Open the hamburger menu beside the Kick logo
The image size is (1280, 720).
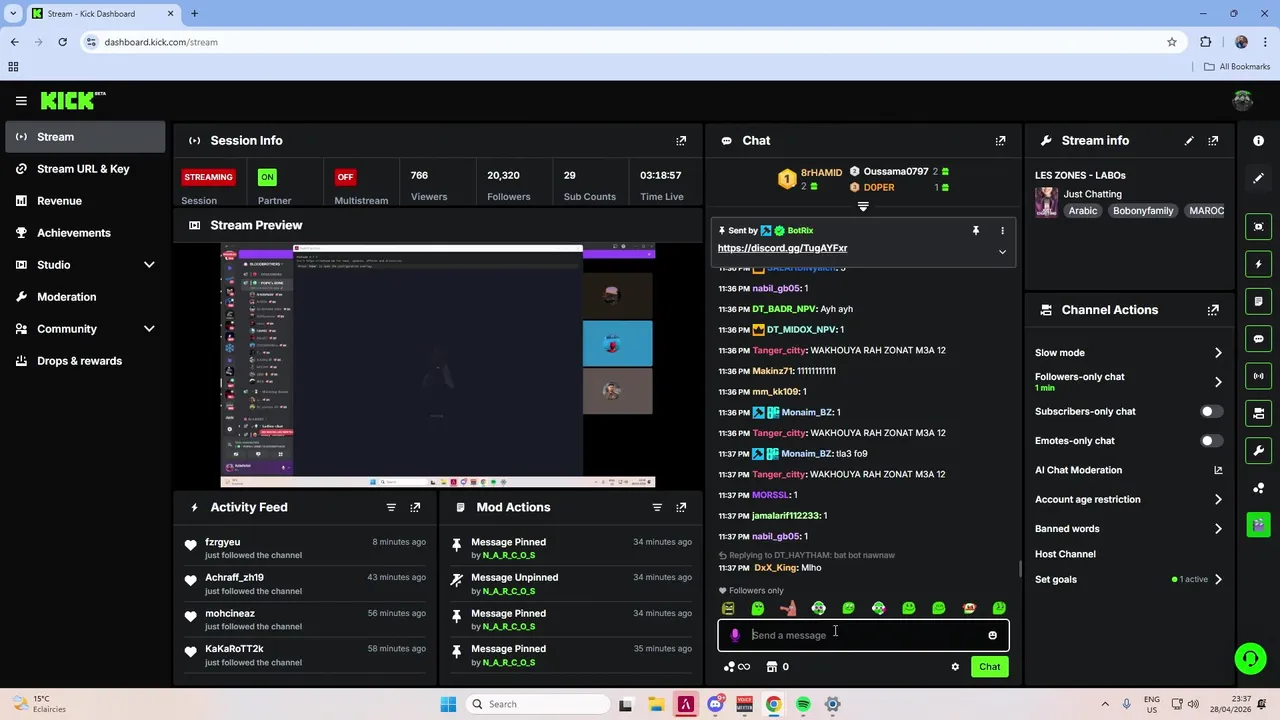point(21,100)
